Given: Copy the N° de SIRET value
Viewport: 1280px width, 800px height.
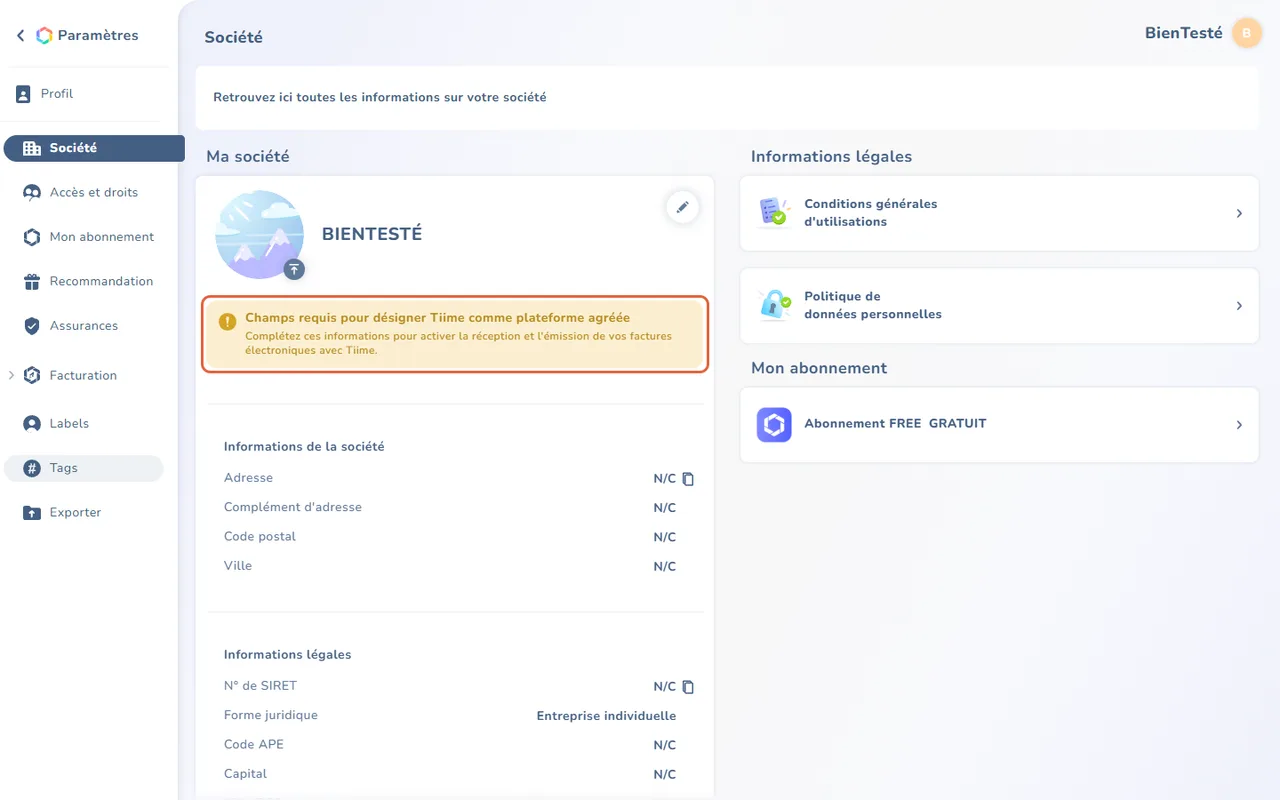Looking at the screenshot, I should coord(688,687).
